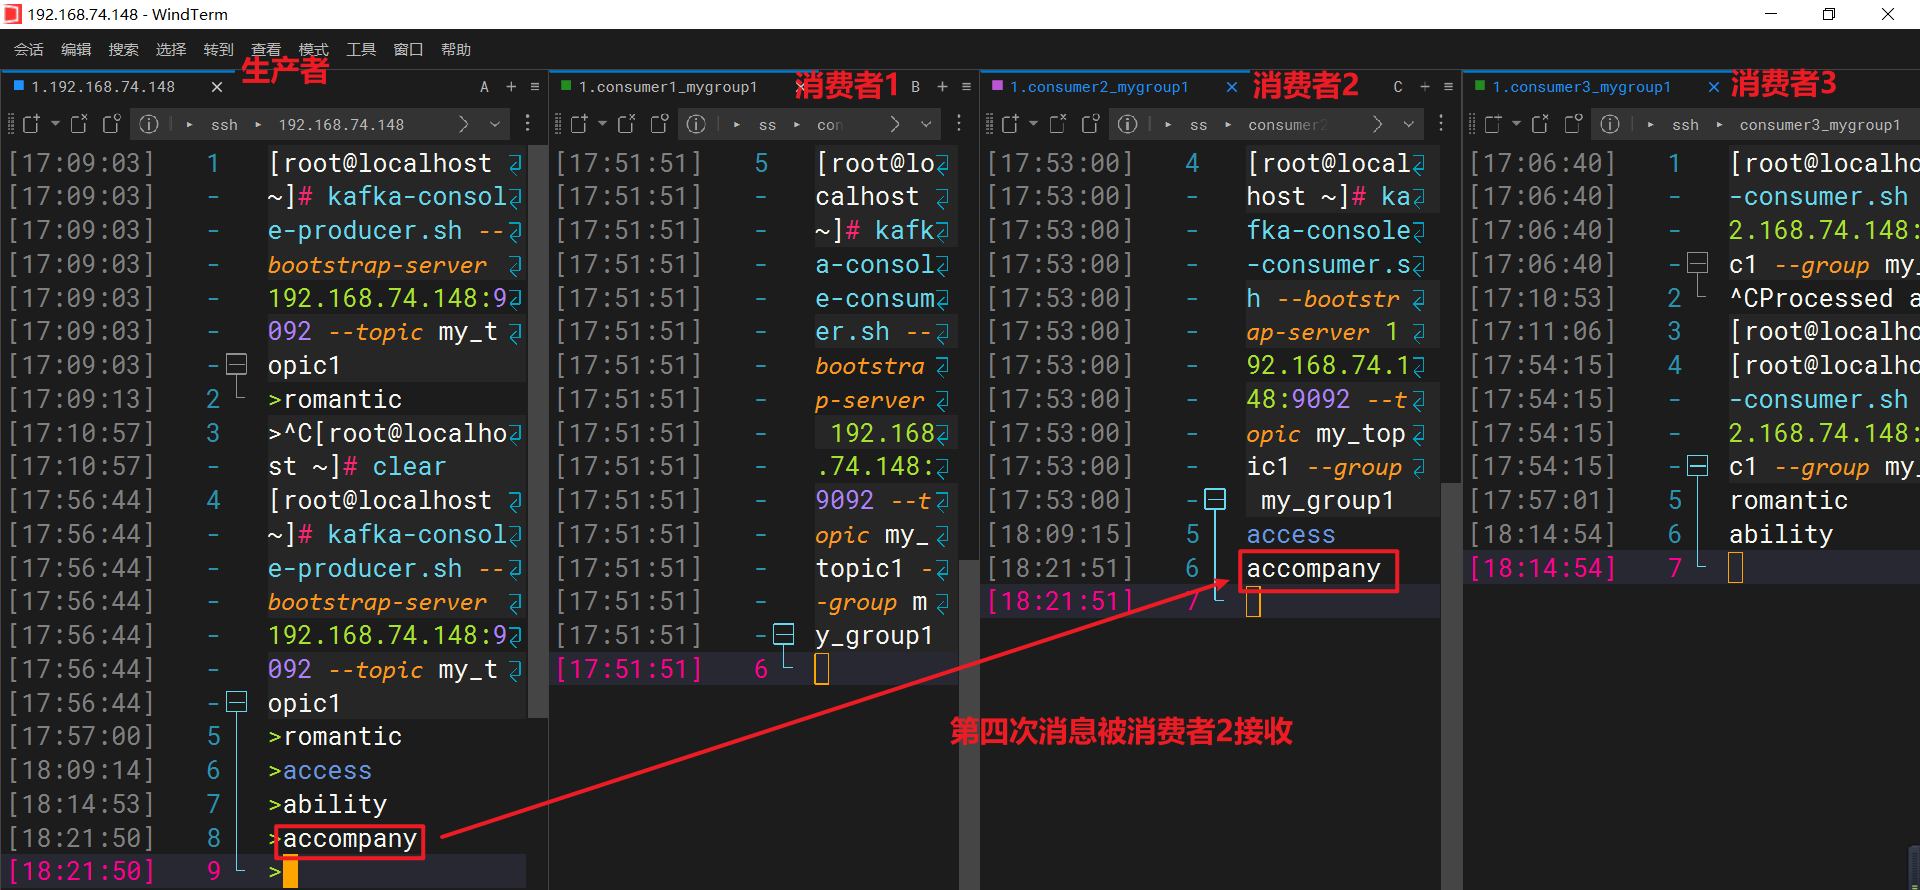Click the 'ability' output line in consumer3 pane
The image size is (1920, 890).
(x=1781, y=534)
